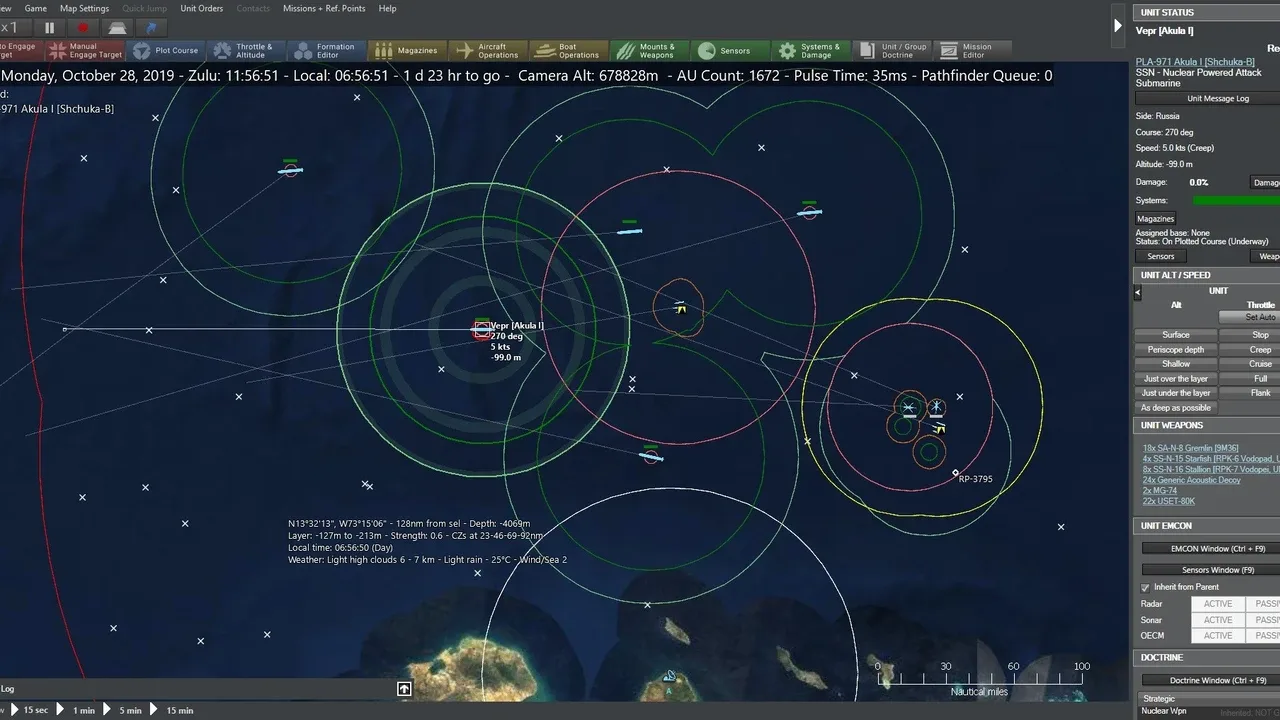Set Radar EMCON to ACTIVE

click(x=1217, y=604)
